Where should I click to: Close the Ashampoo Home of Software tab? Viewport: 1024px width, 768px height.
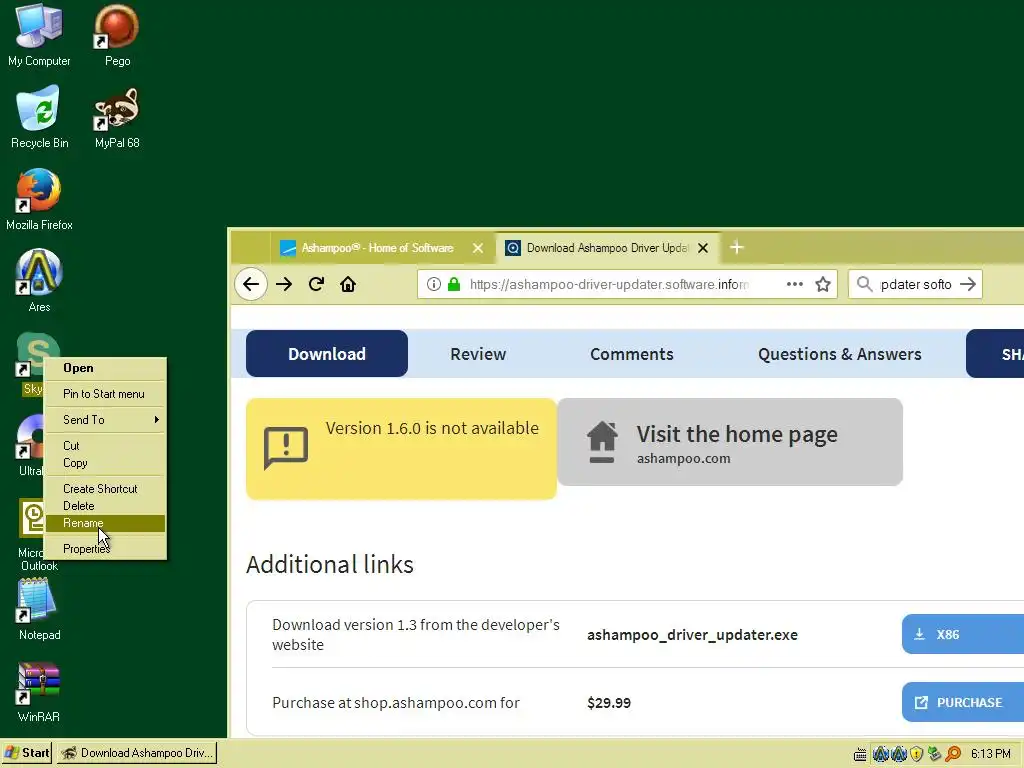(x=478, y=248)
